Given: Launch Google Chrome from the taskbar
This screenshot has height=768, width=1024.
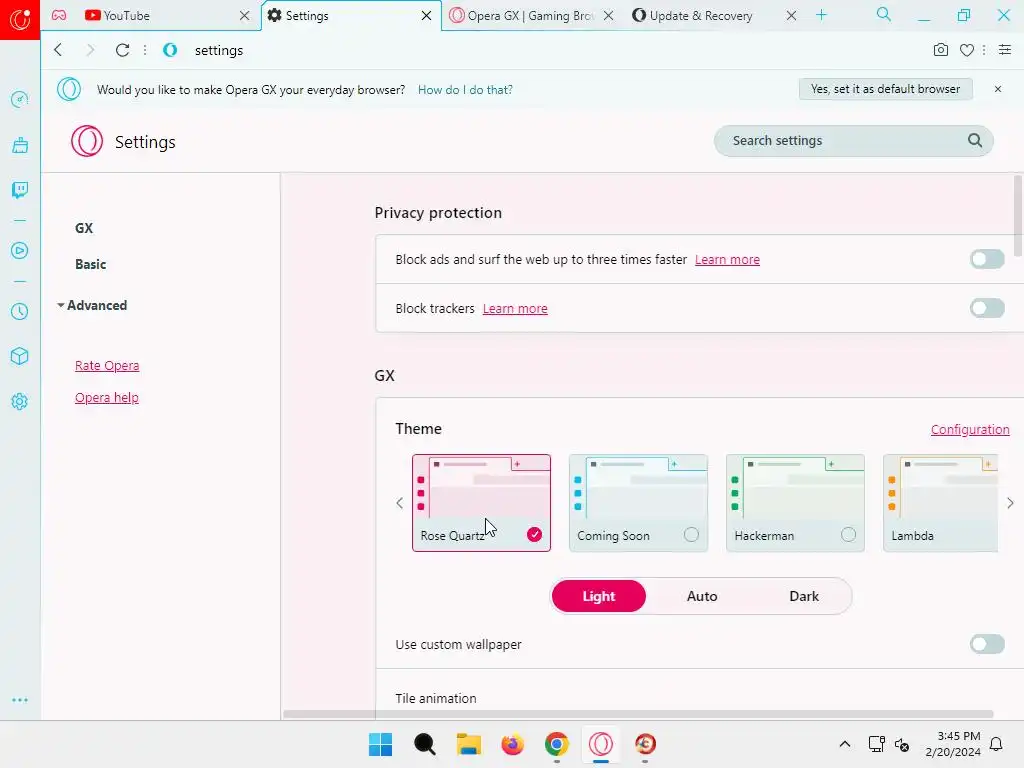Looking at the screenshot, I should click(556, 744).
